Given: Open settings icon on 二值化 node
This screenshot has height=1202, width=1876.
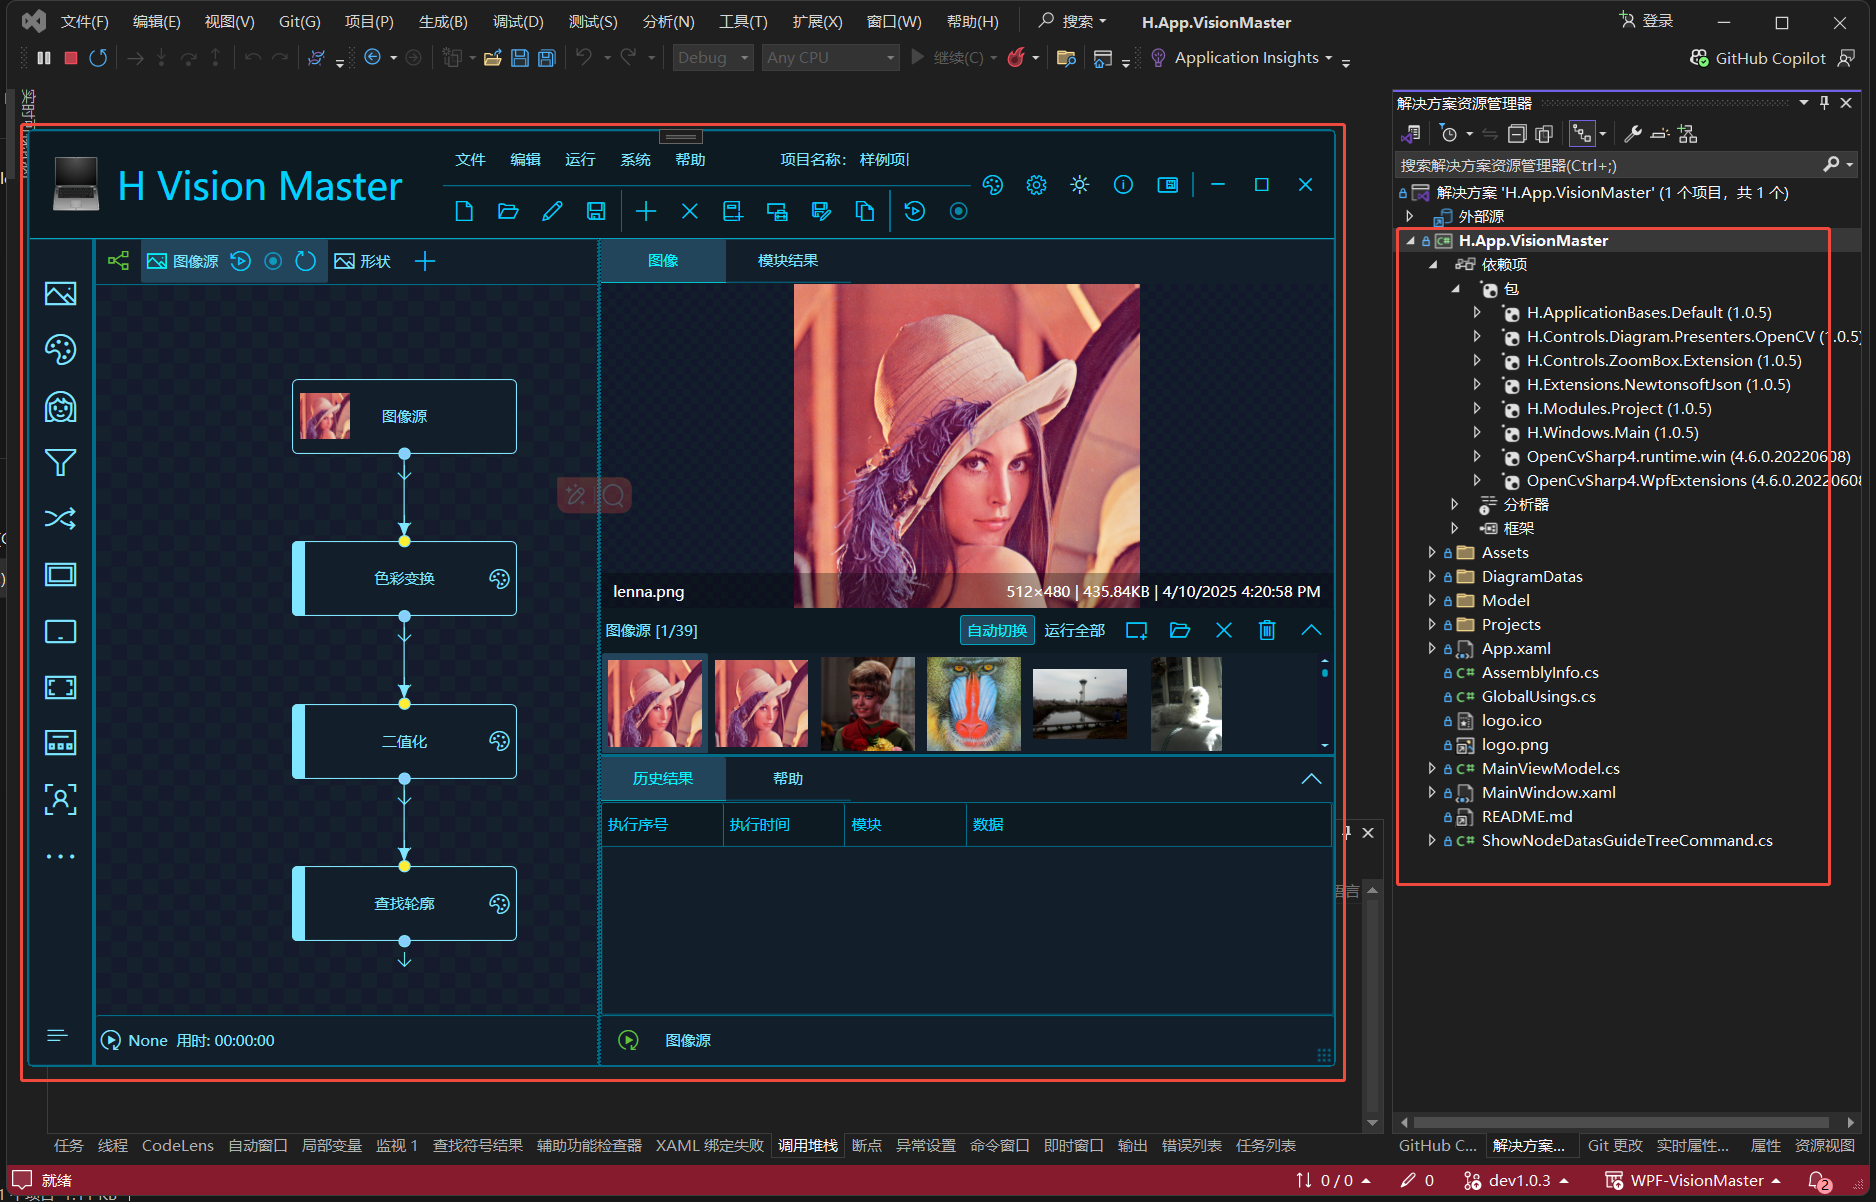Looking at the screenshot, I should [499, 741].
